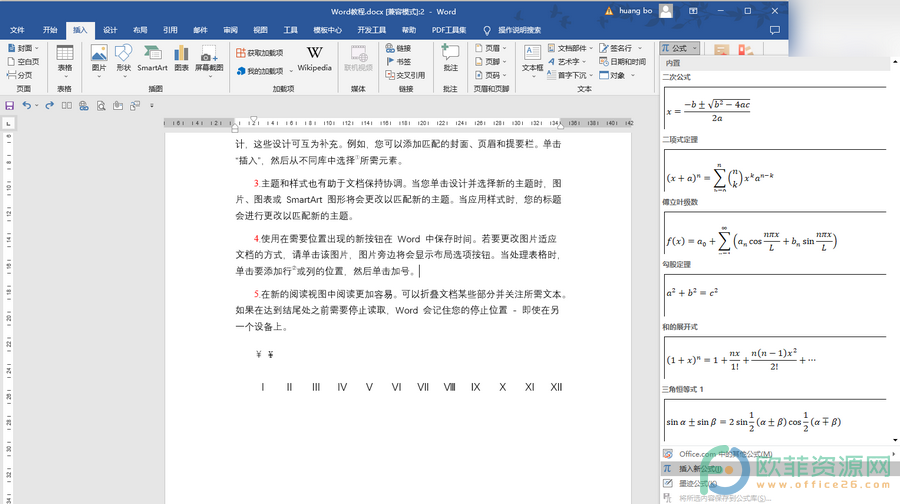
Task: Switch to the References (引用) tab
Action: coord(170,30)
